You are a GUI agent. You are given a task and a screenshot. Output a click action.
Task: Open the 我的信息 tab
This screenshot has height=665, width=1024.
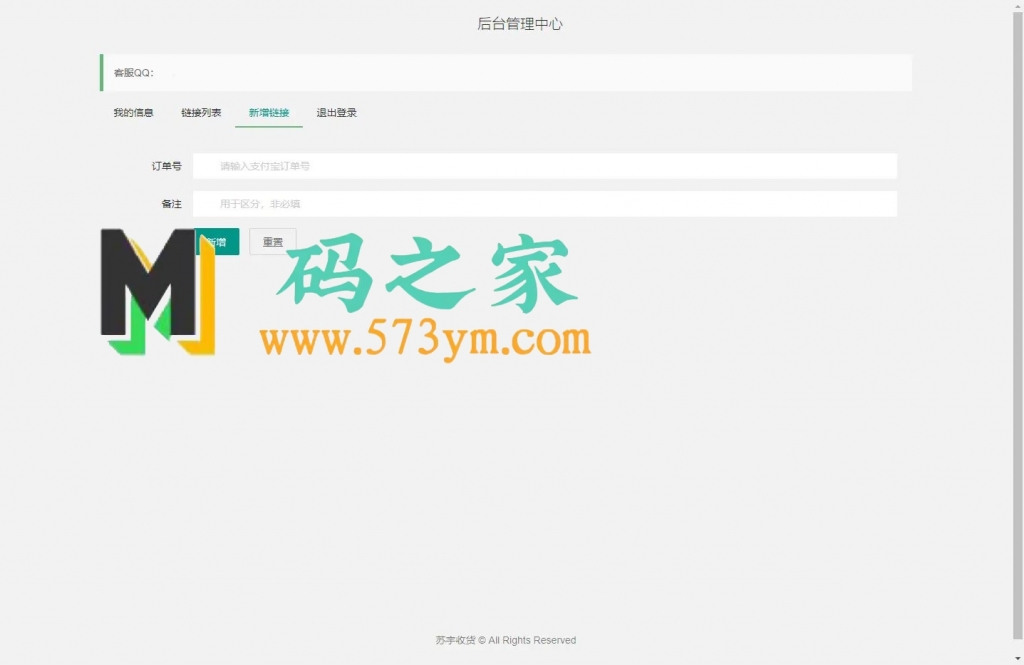pos(133,112)
